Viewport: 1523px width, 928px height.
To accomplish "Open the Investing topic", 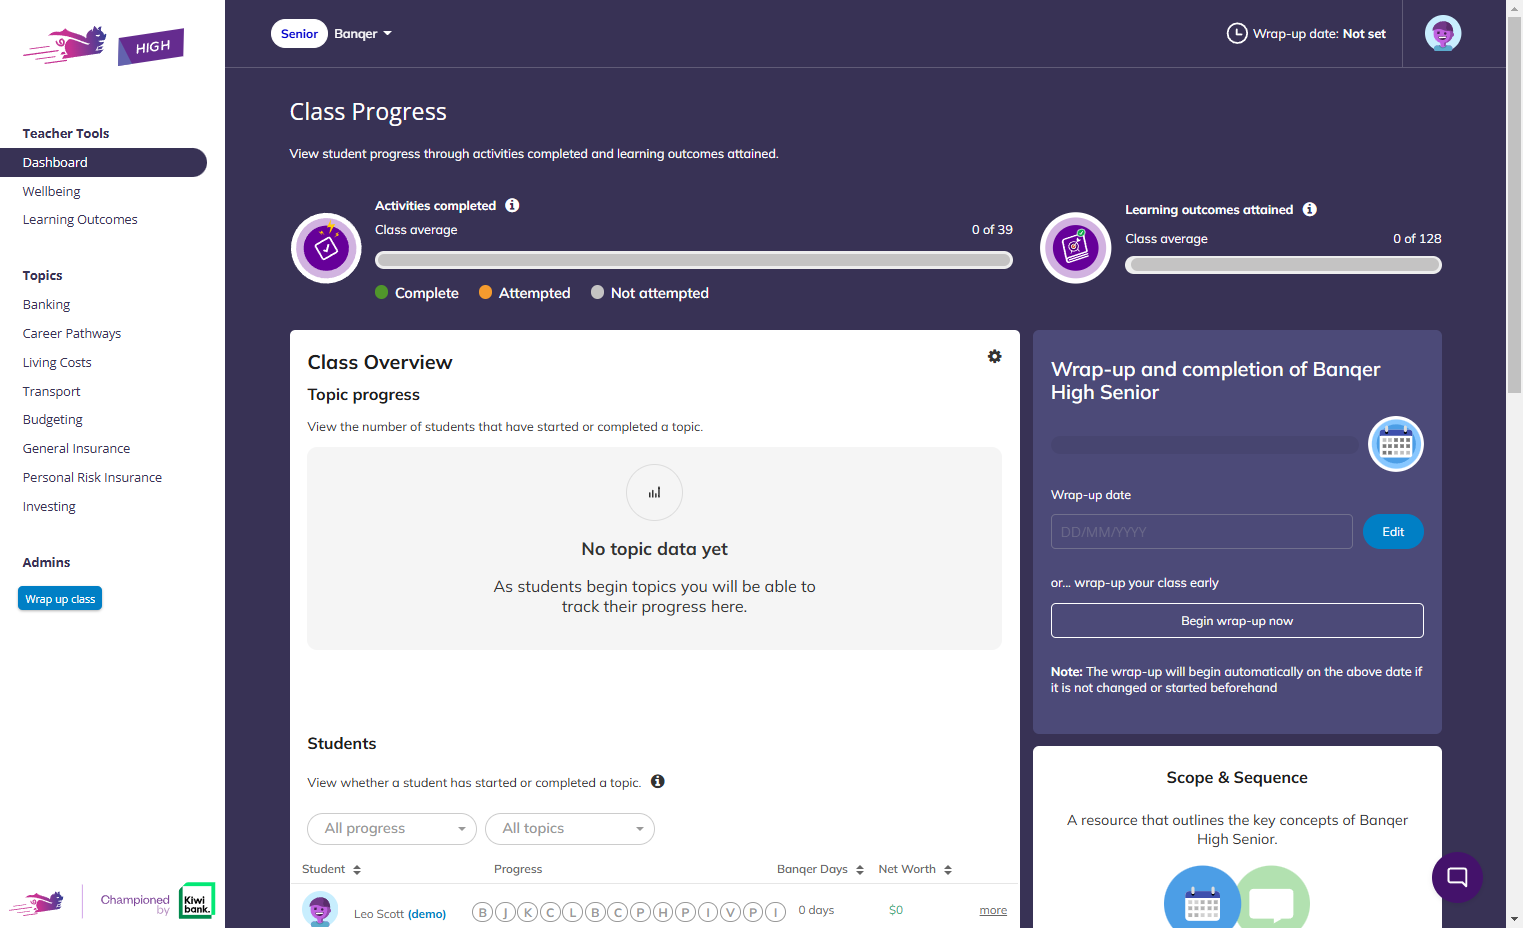I will point(49,506).
